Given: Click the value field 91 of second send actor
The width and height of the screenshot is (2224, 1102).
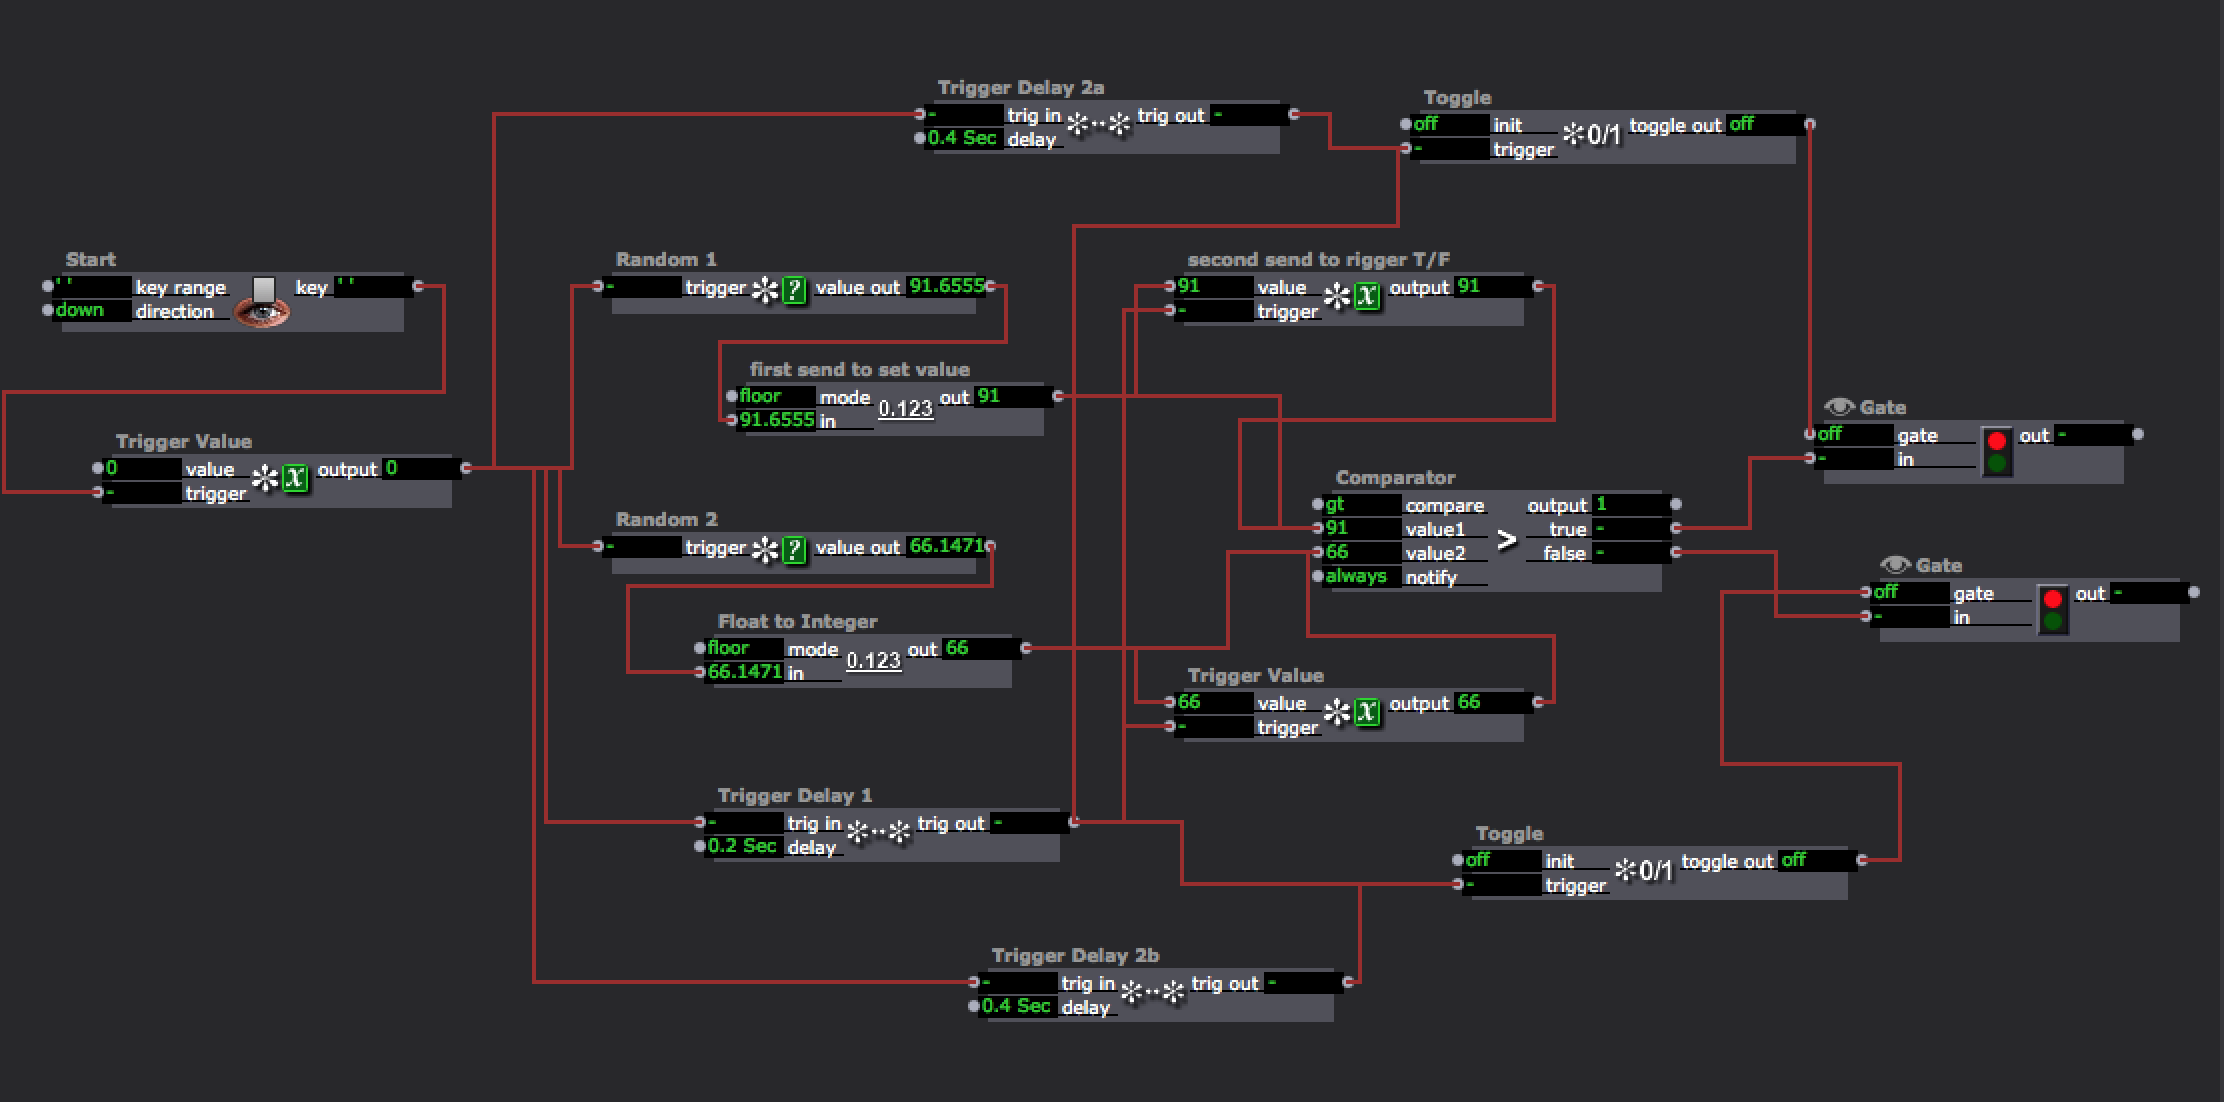Looking at the screenshot, I should tap(1214, 287).
